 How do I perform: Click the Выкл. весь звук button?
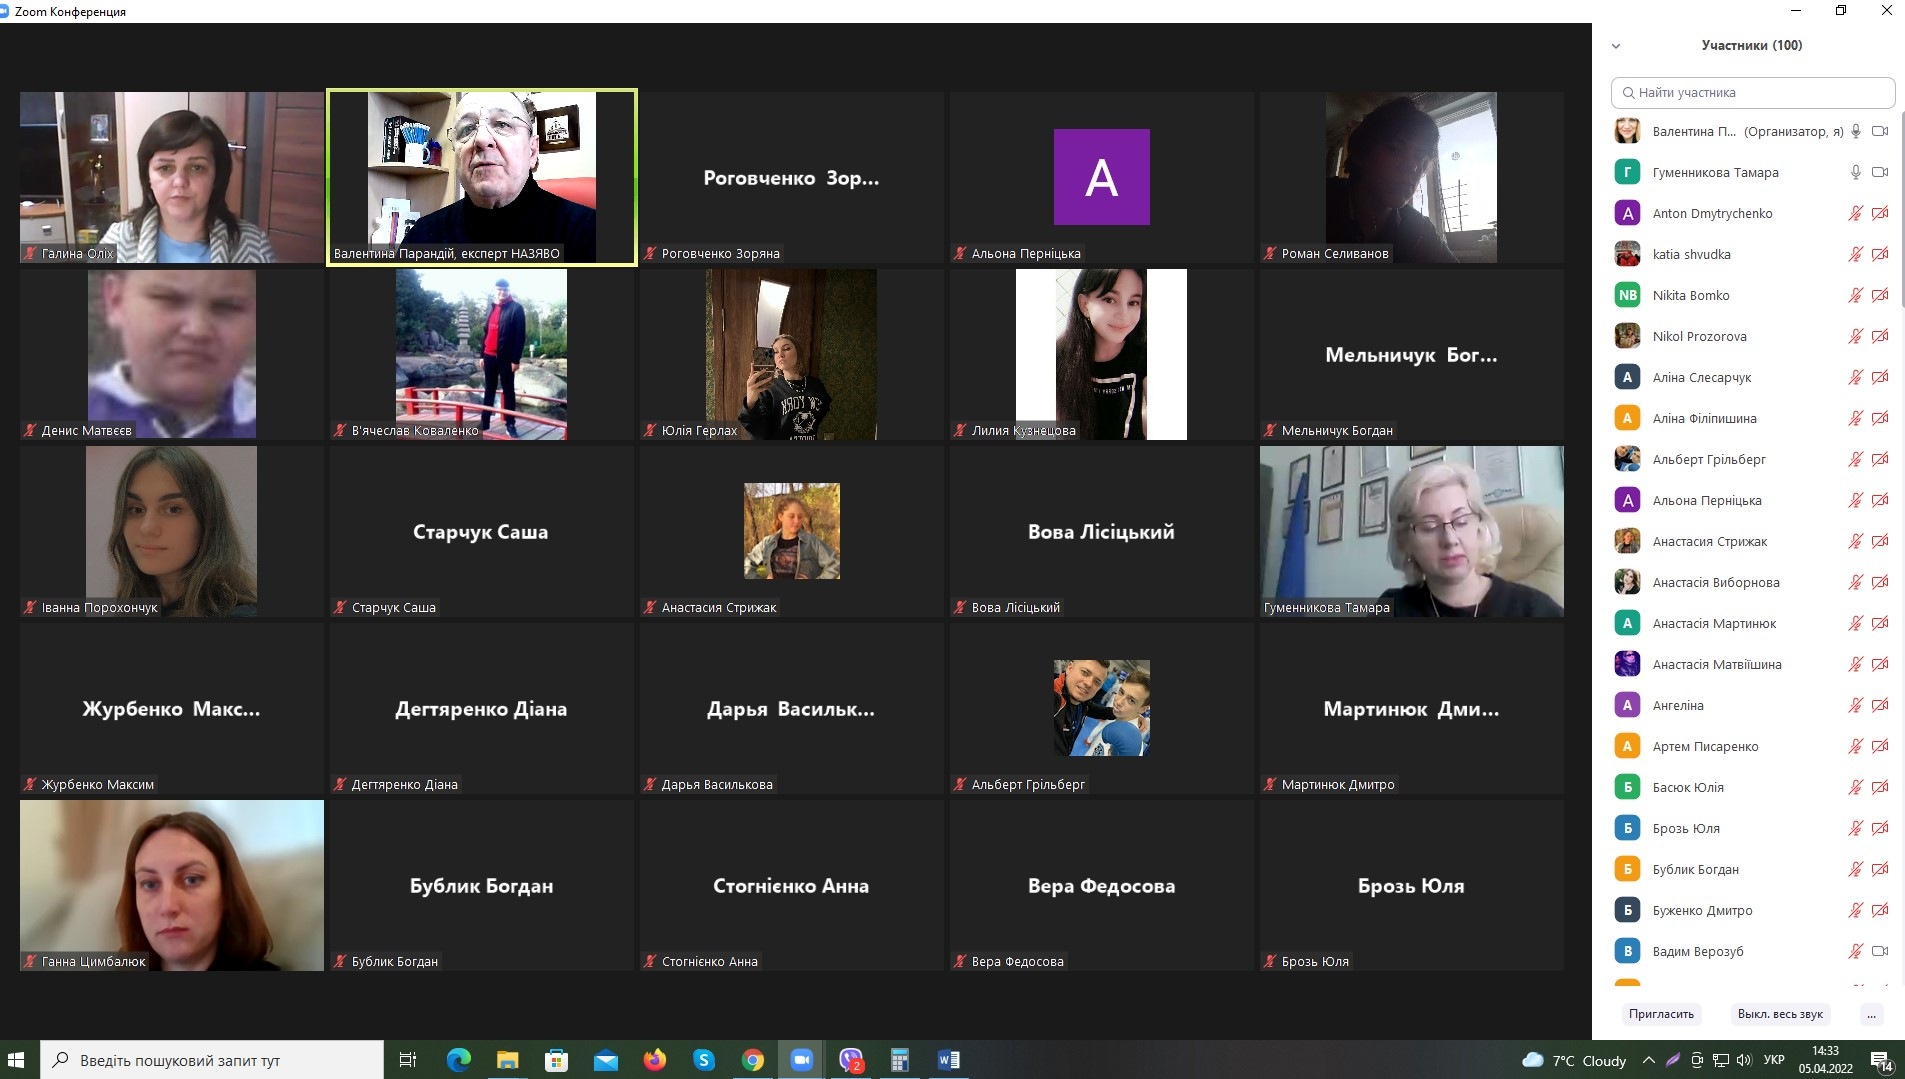(x=1780, y=1014)
